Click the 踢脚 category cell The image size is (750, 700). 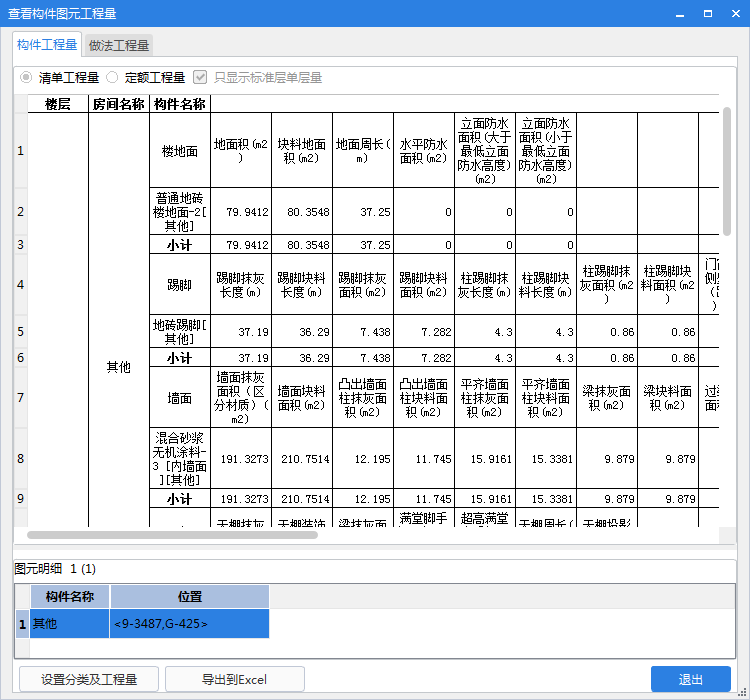pos(180,285)
